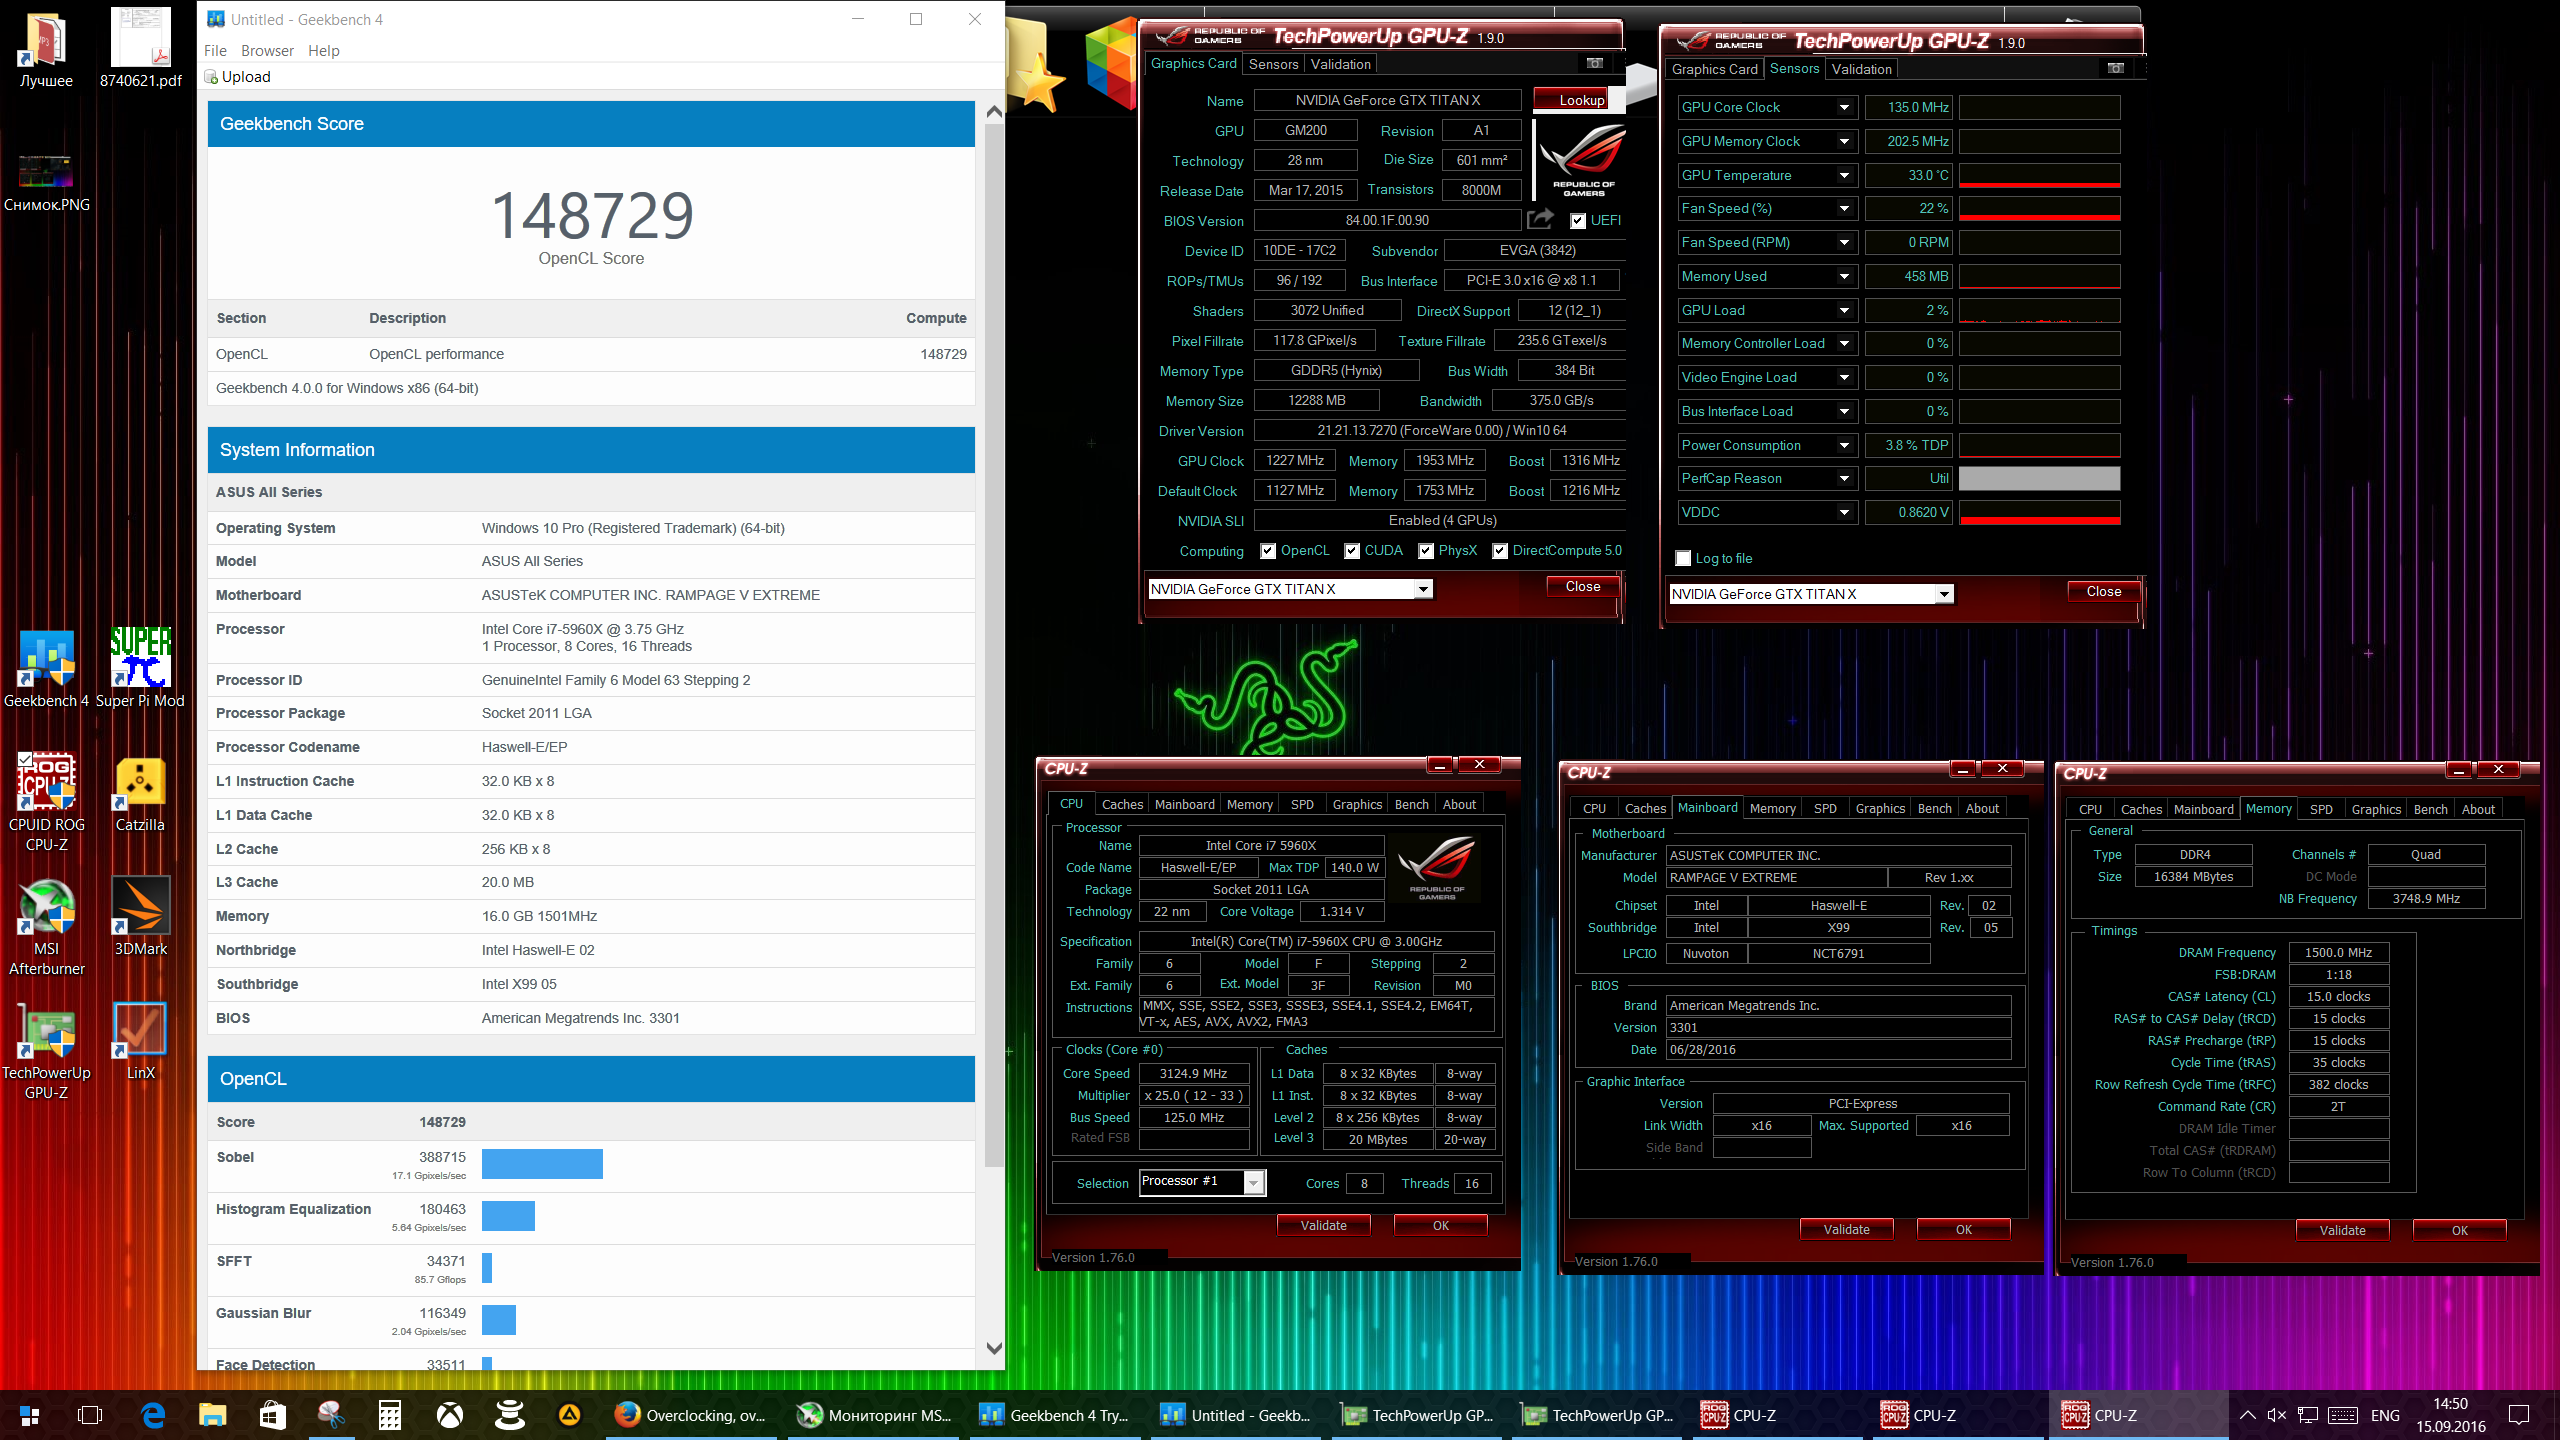
Task: Open the Catzilla desktop icon
Action: 140,795
